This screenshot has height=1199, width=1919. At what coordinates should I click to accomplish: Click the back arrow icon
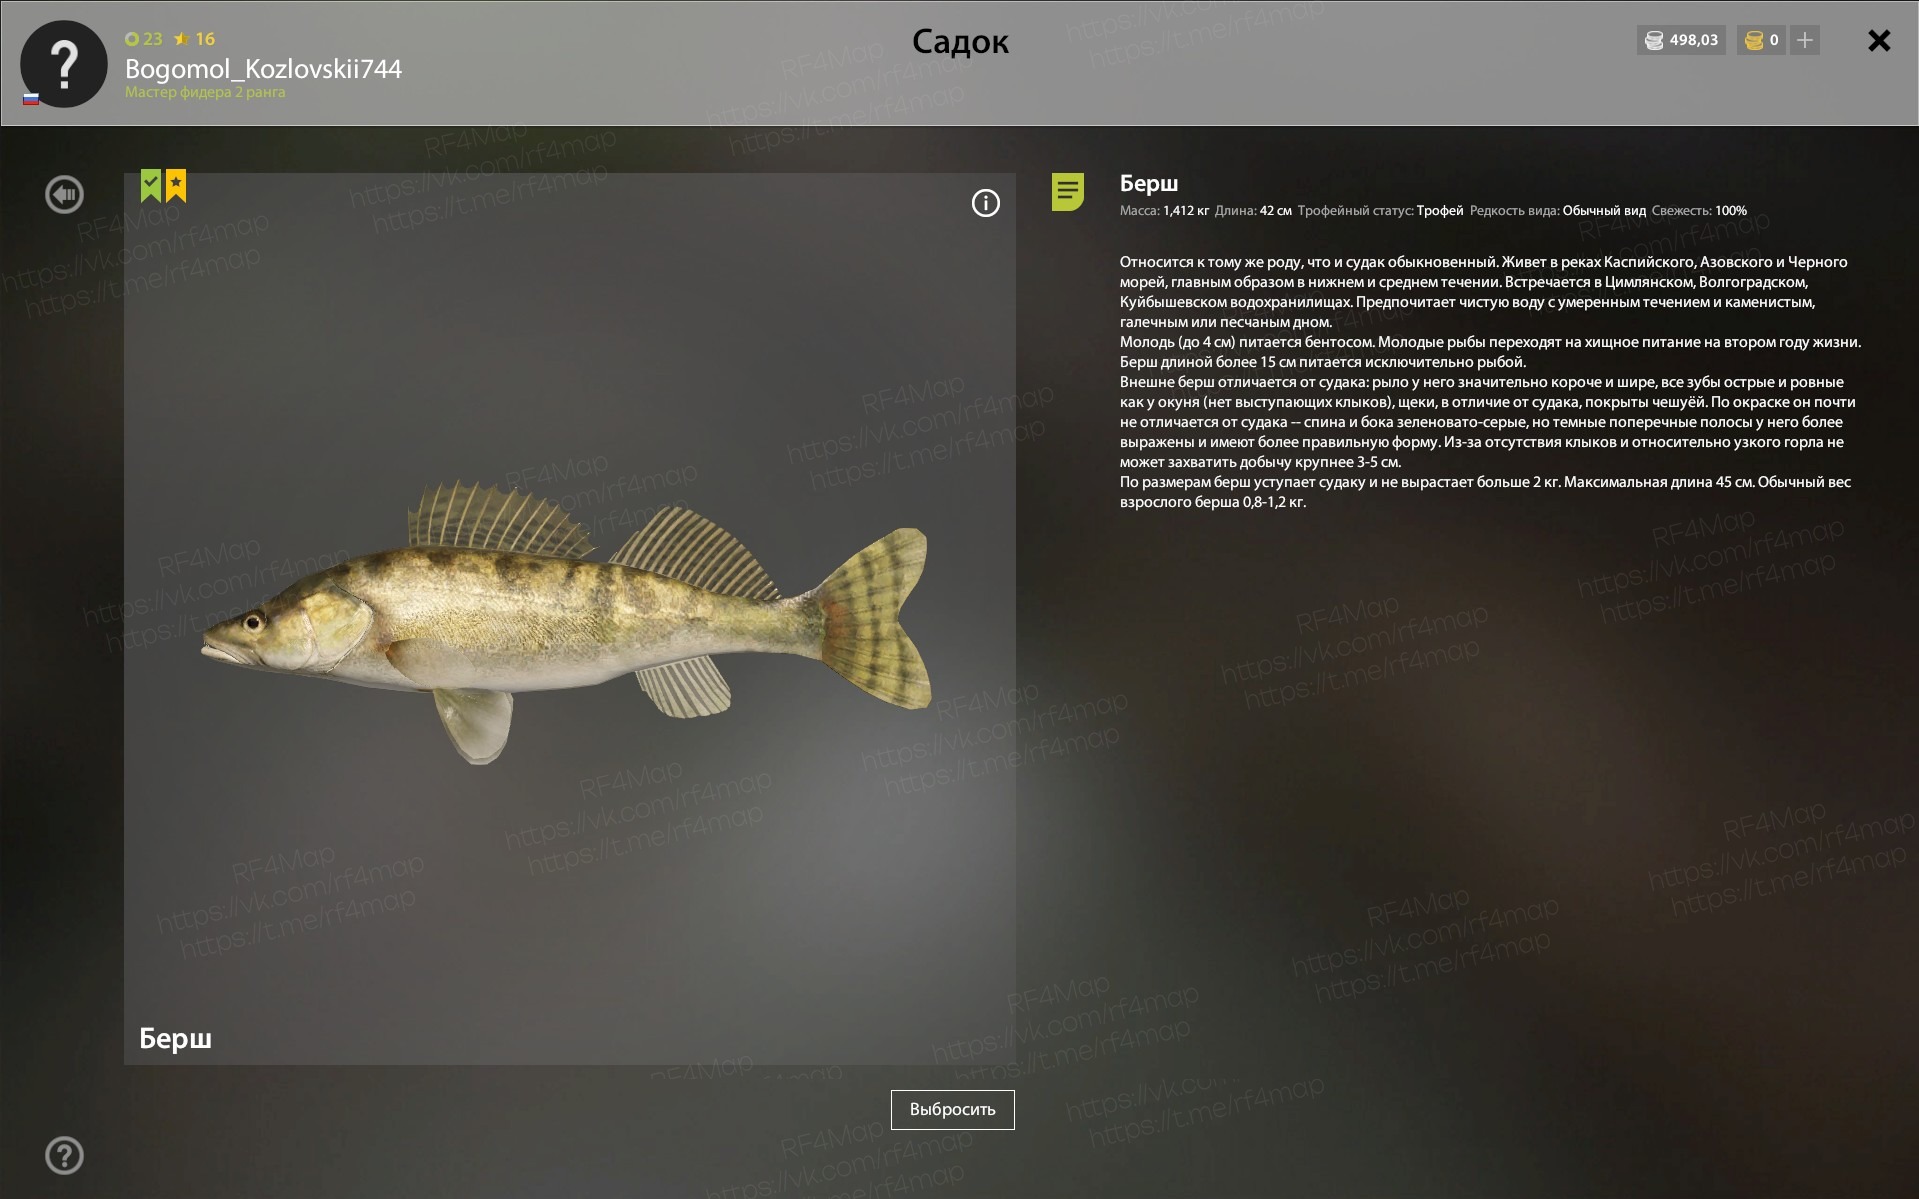64,194
